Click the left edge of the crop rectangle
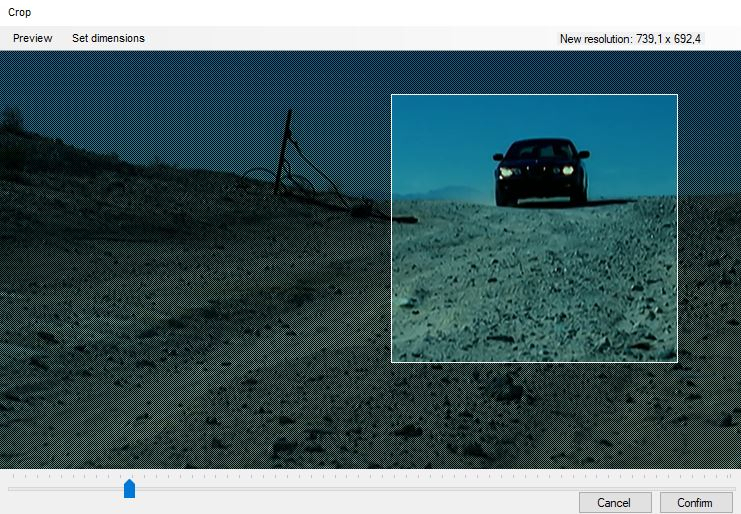 (x=392, y=229)
